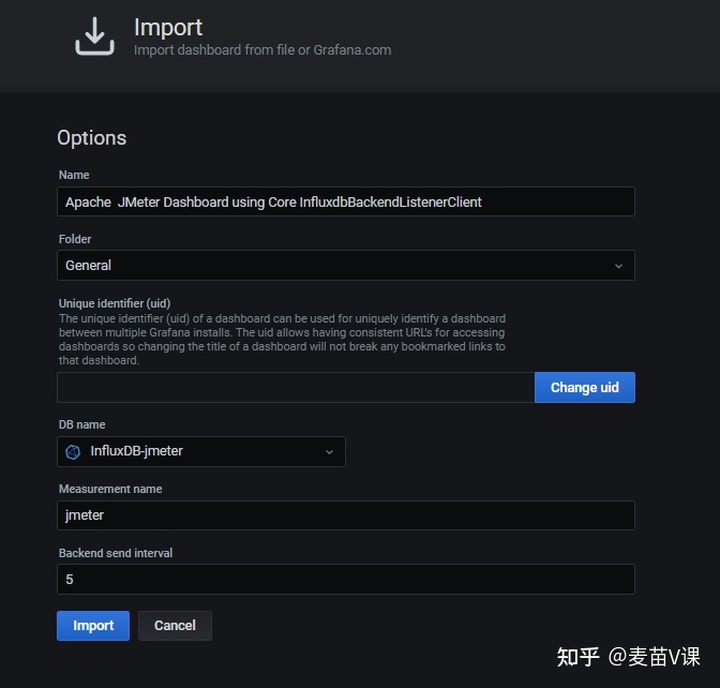
Task: Click the uid description paragraph text
Action: pos(282,339)
